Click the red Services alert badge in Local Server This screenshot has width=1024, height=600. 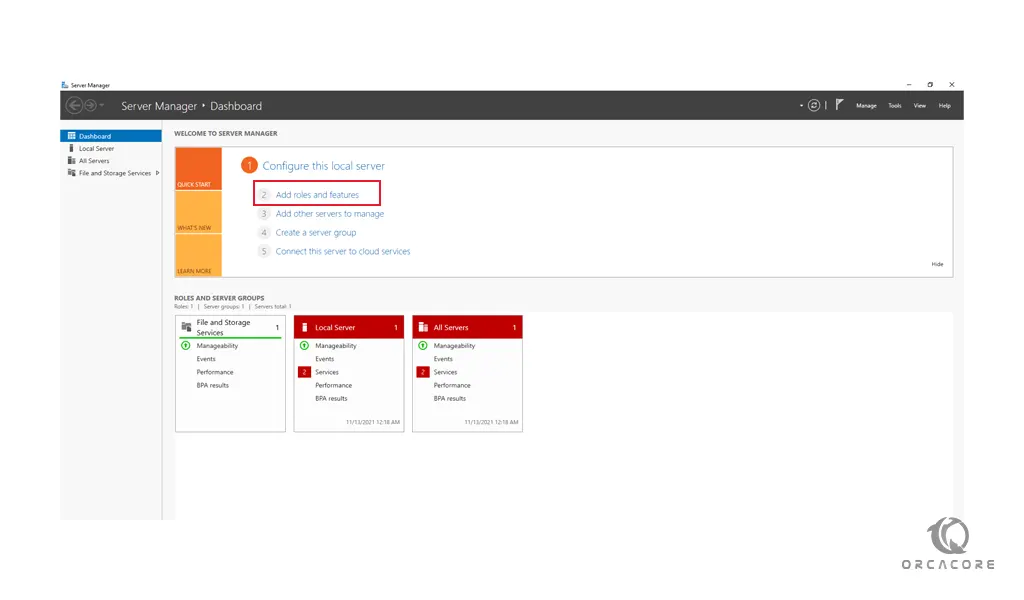point(304,372)
